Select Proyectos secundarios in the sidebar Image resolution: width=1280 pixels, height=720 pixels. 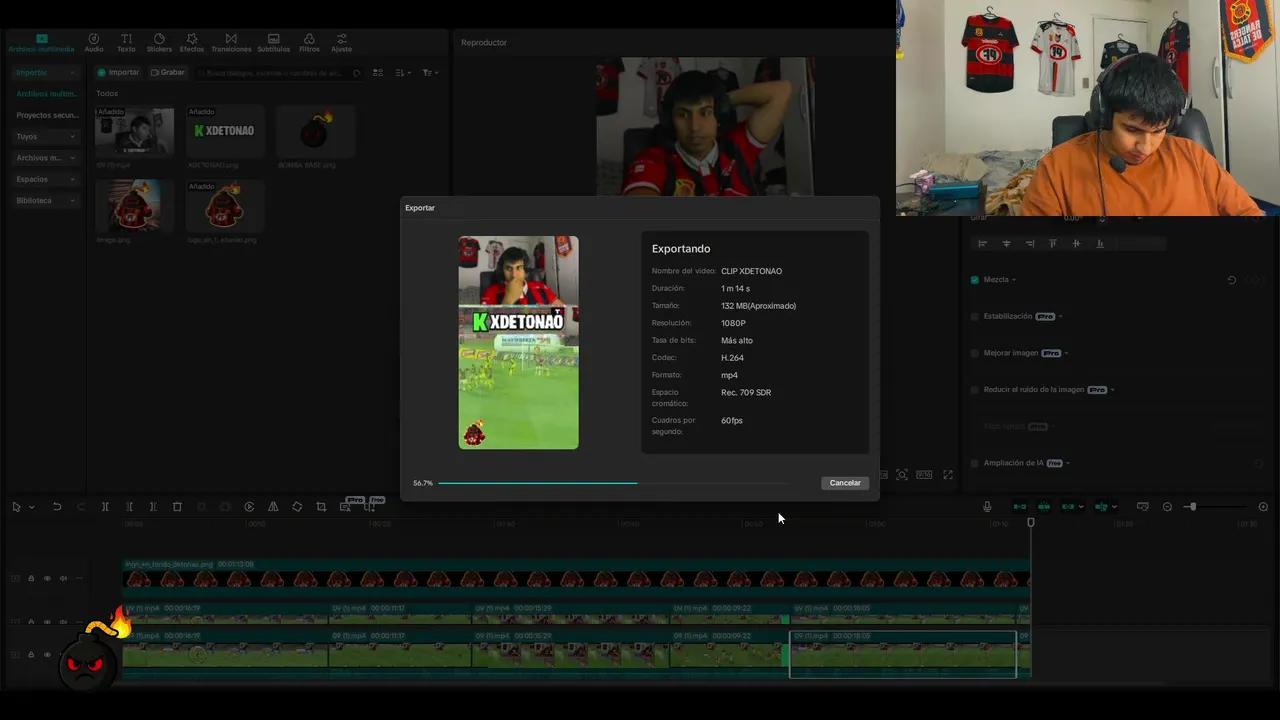46,115
